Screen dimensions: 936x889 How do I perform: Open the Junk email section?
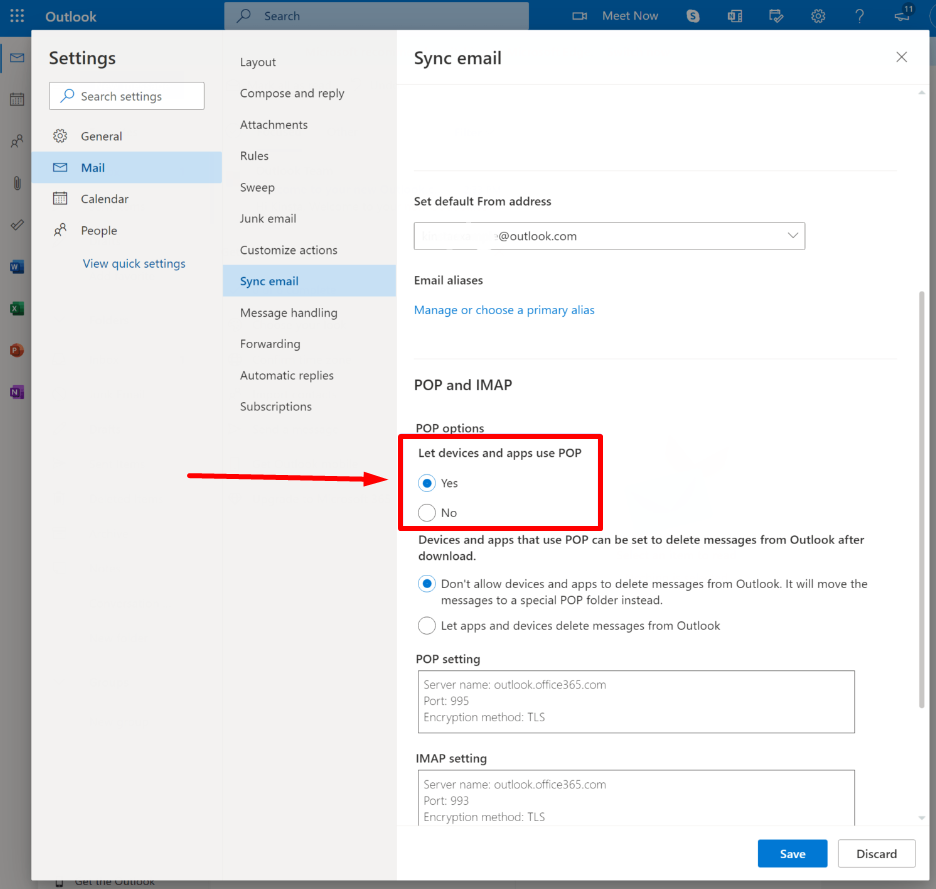(x=309, y=219)
